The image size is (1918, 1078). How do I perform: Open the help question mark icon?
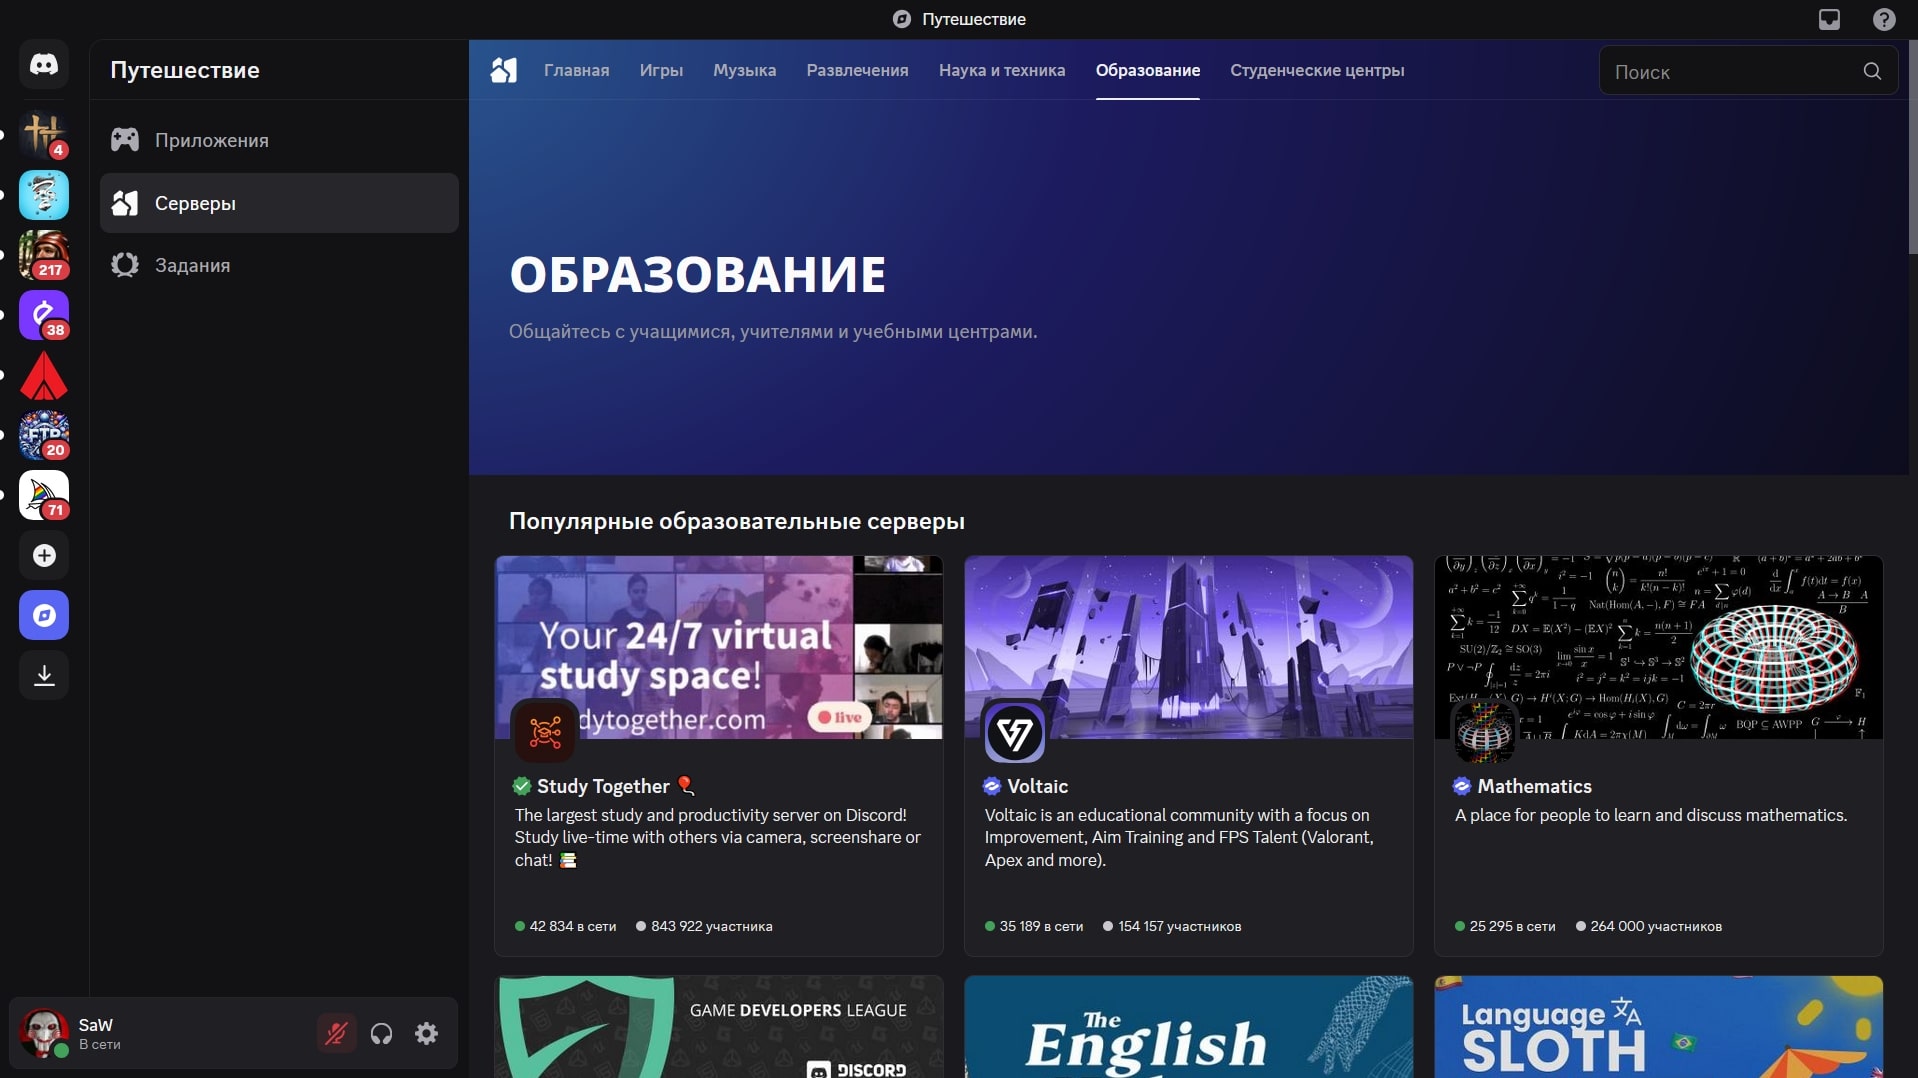tap(1884, 19)
